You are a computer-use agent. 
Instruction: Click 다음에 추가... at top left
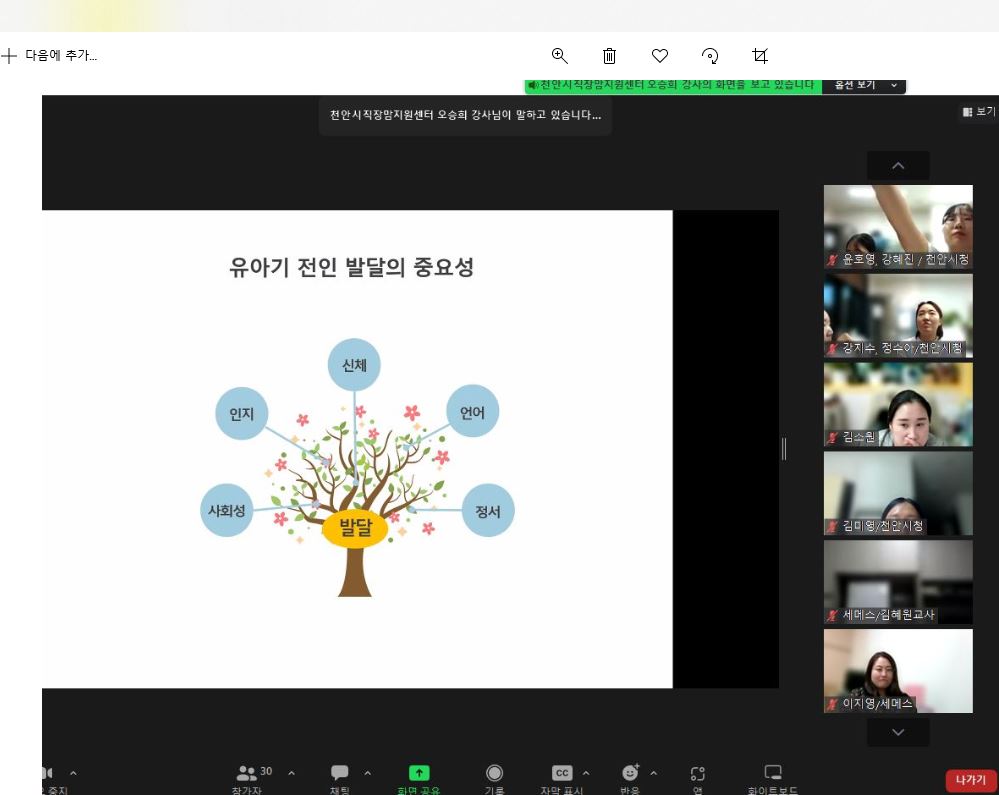(50, 56)
